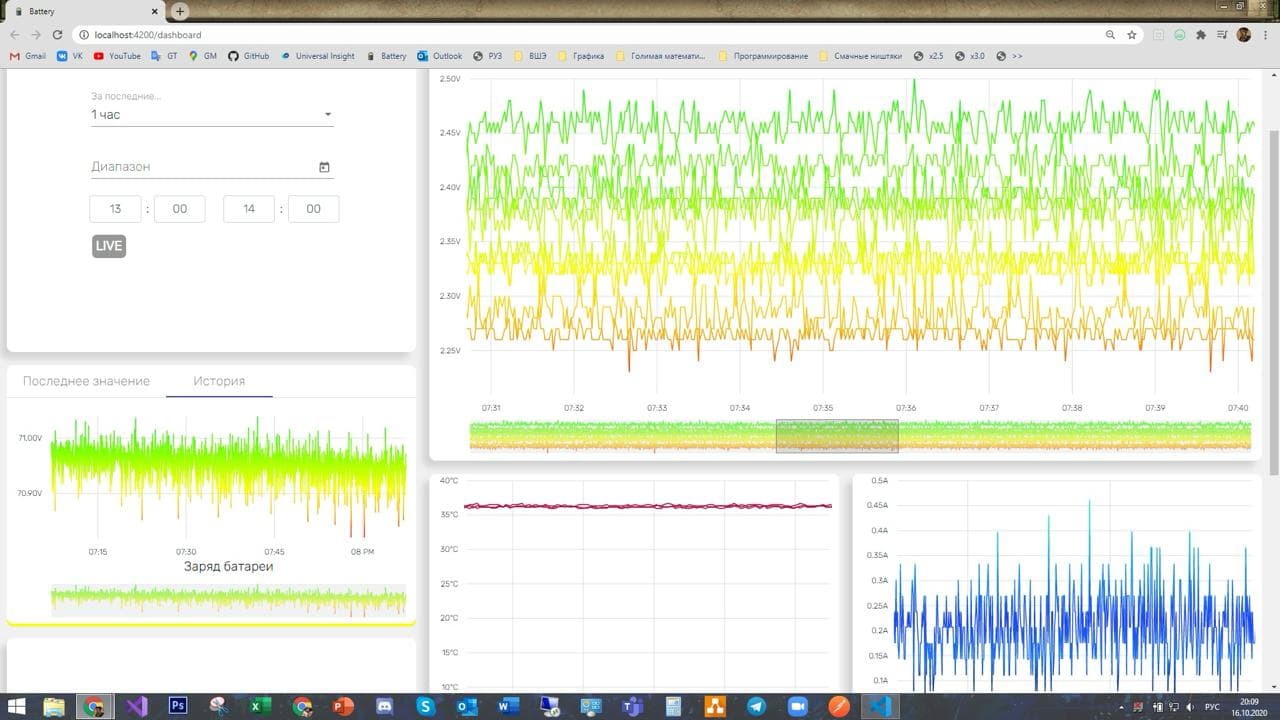Open the Windows Start menu
1280x720 pixels.
pyautogui.click(x=18, y=706)
